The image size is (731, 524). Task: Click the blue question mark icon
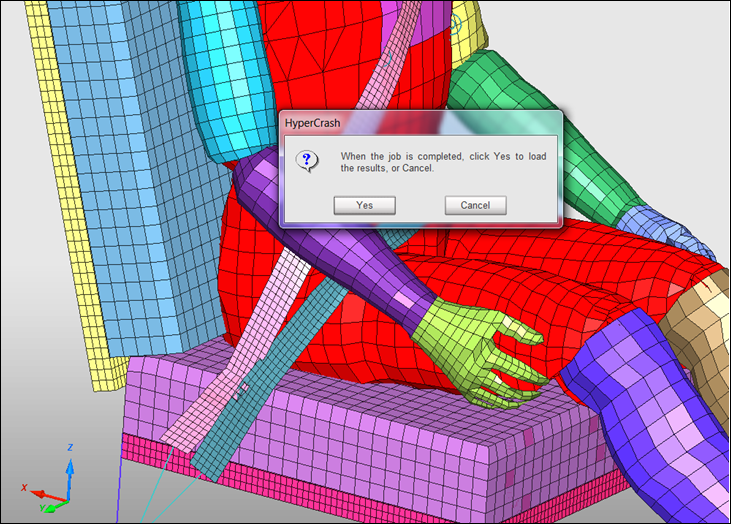tap(309, 160)
